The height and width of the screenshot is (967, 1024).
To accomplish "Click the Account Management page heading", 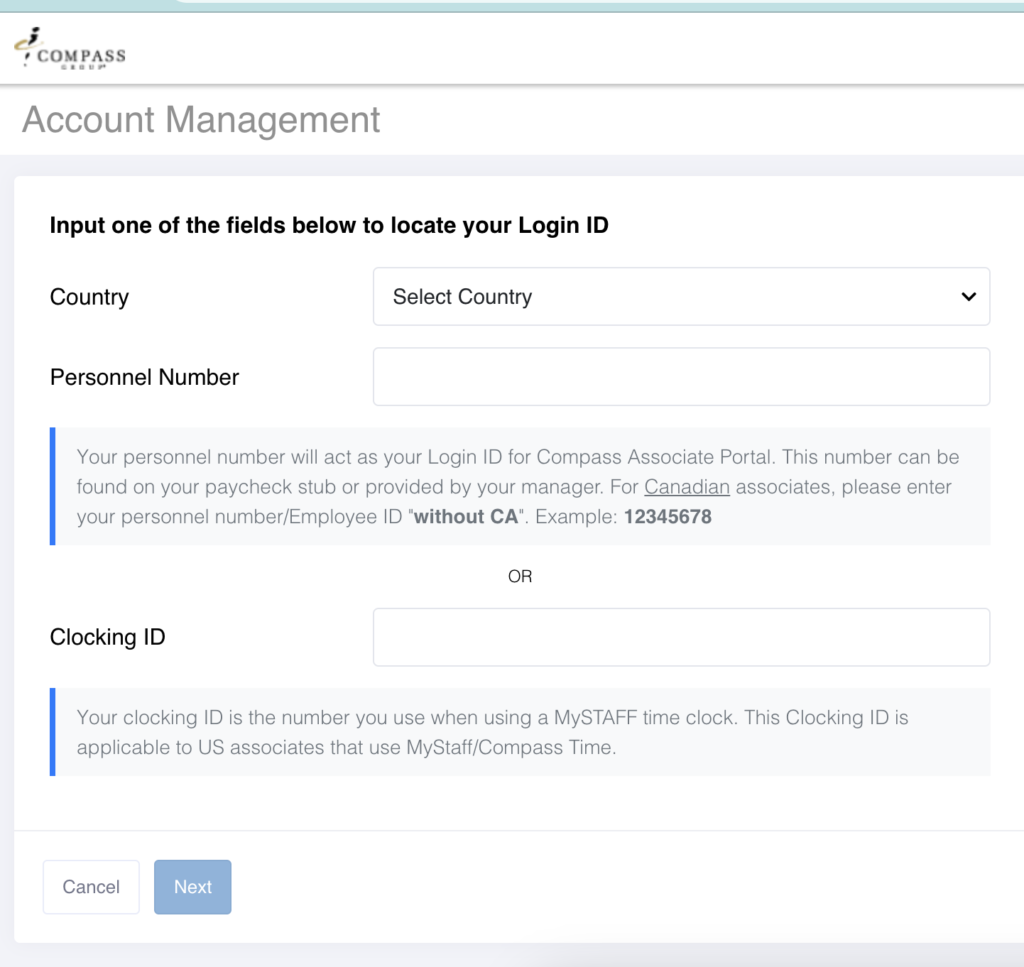I will point(201,120).
